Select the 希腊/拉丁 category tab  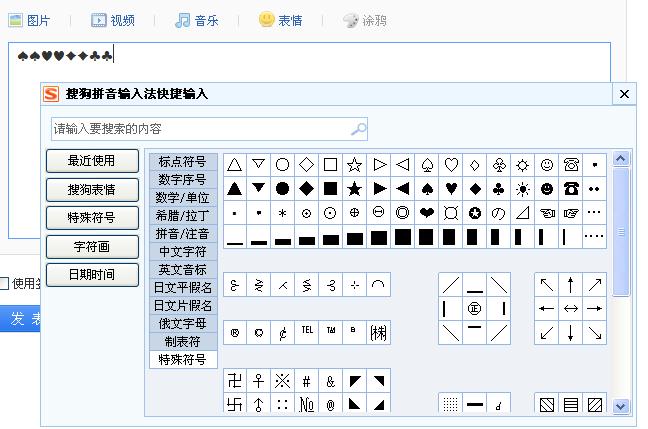(183, 216)
